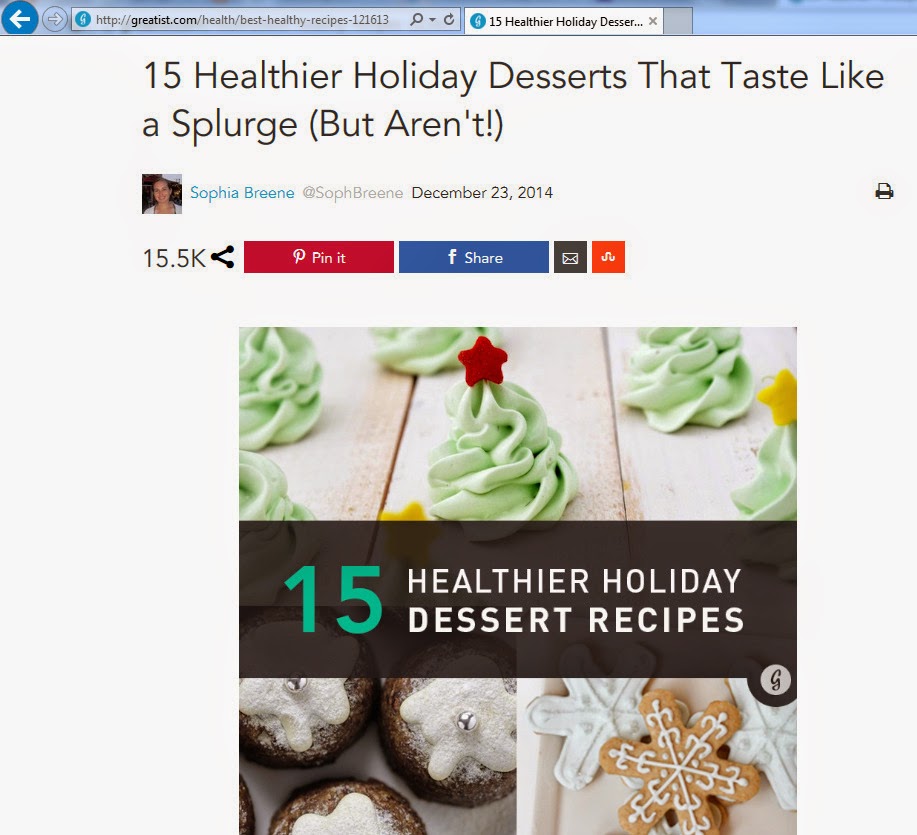The image size is (917, 835).
Task: Open Sophia Breene author profile link
Action: 242,192
